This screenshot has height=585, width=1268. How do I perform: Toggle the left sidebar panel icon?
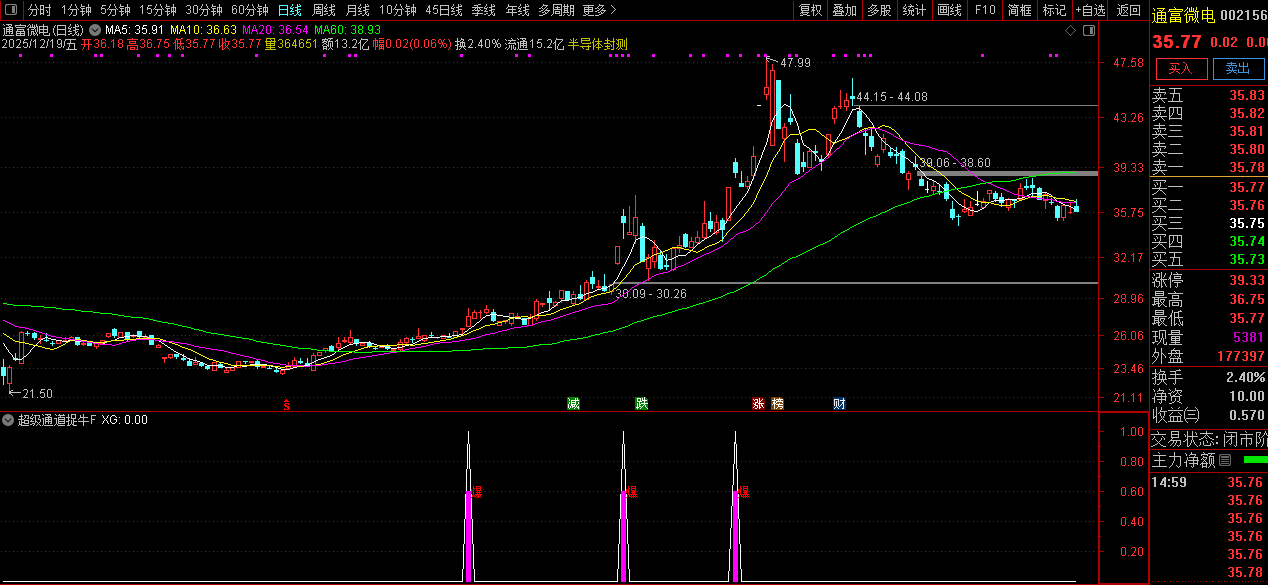tap(9, 10)
